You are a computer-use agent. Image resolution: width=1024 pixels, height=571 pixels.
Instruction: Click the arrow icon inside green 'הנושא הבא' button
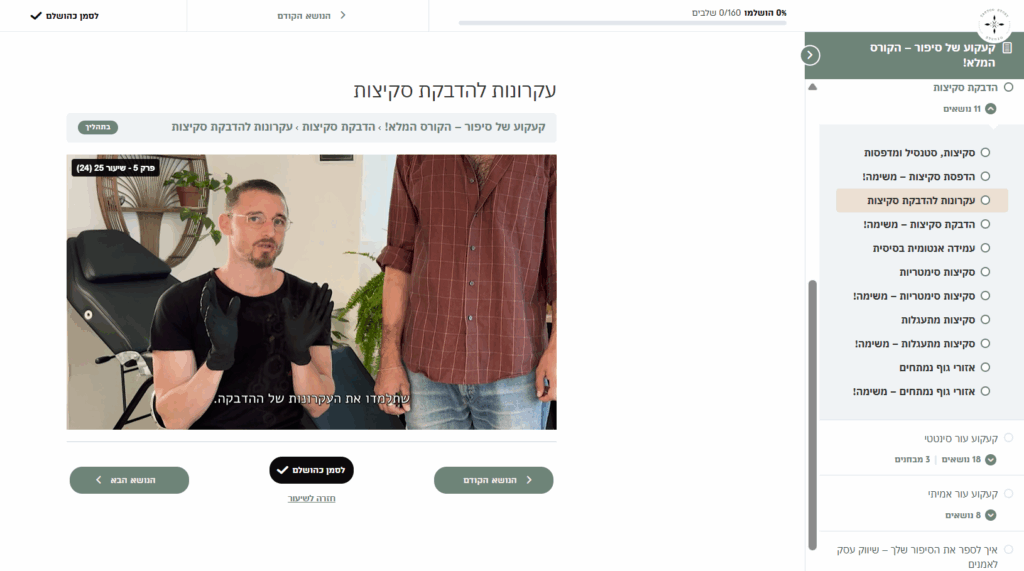click(x=99, y=480)
